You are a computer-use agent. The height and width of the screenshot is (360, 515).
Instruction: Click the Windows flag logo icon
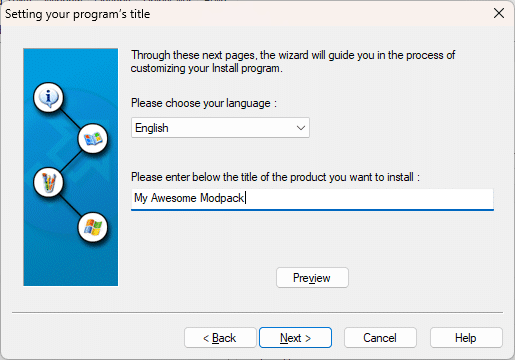[93, 227]
